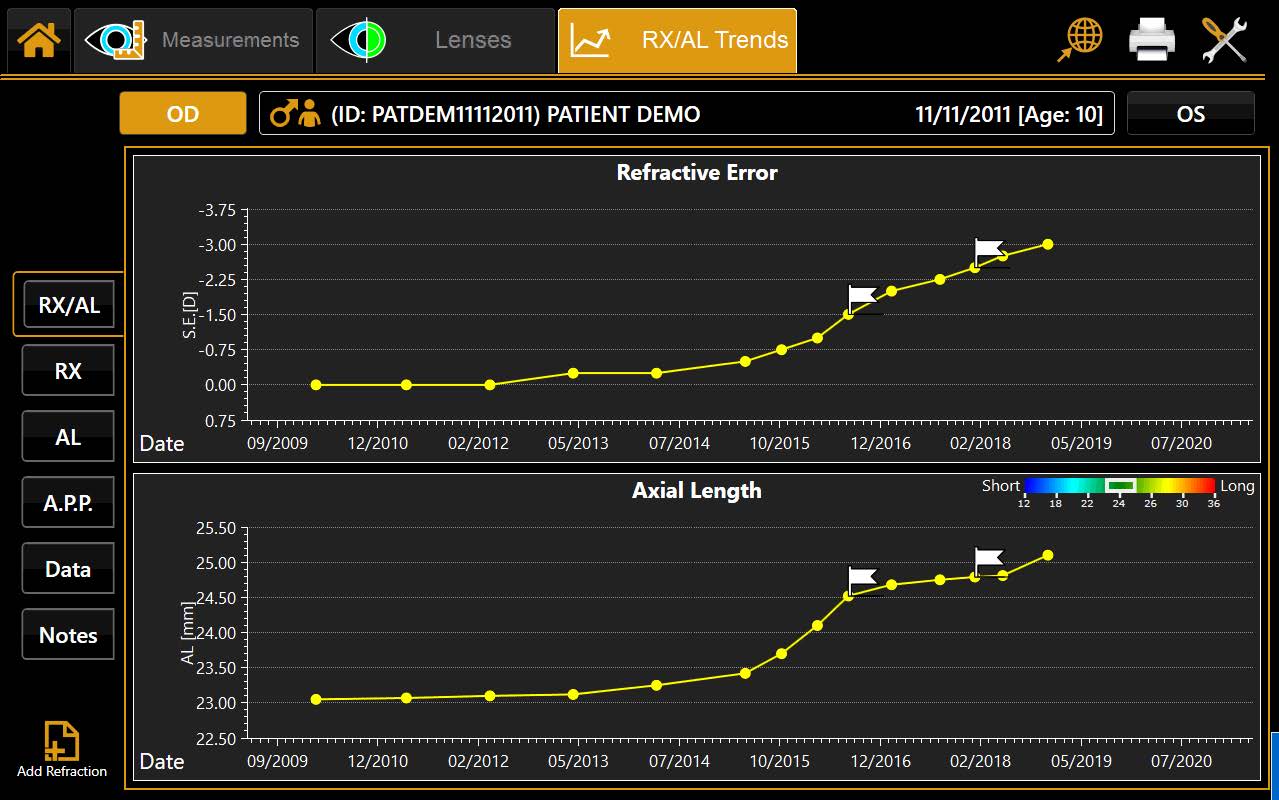Select the OD eye toggle
1279x800 pixels.
pos(182,113)
